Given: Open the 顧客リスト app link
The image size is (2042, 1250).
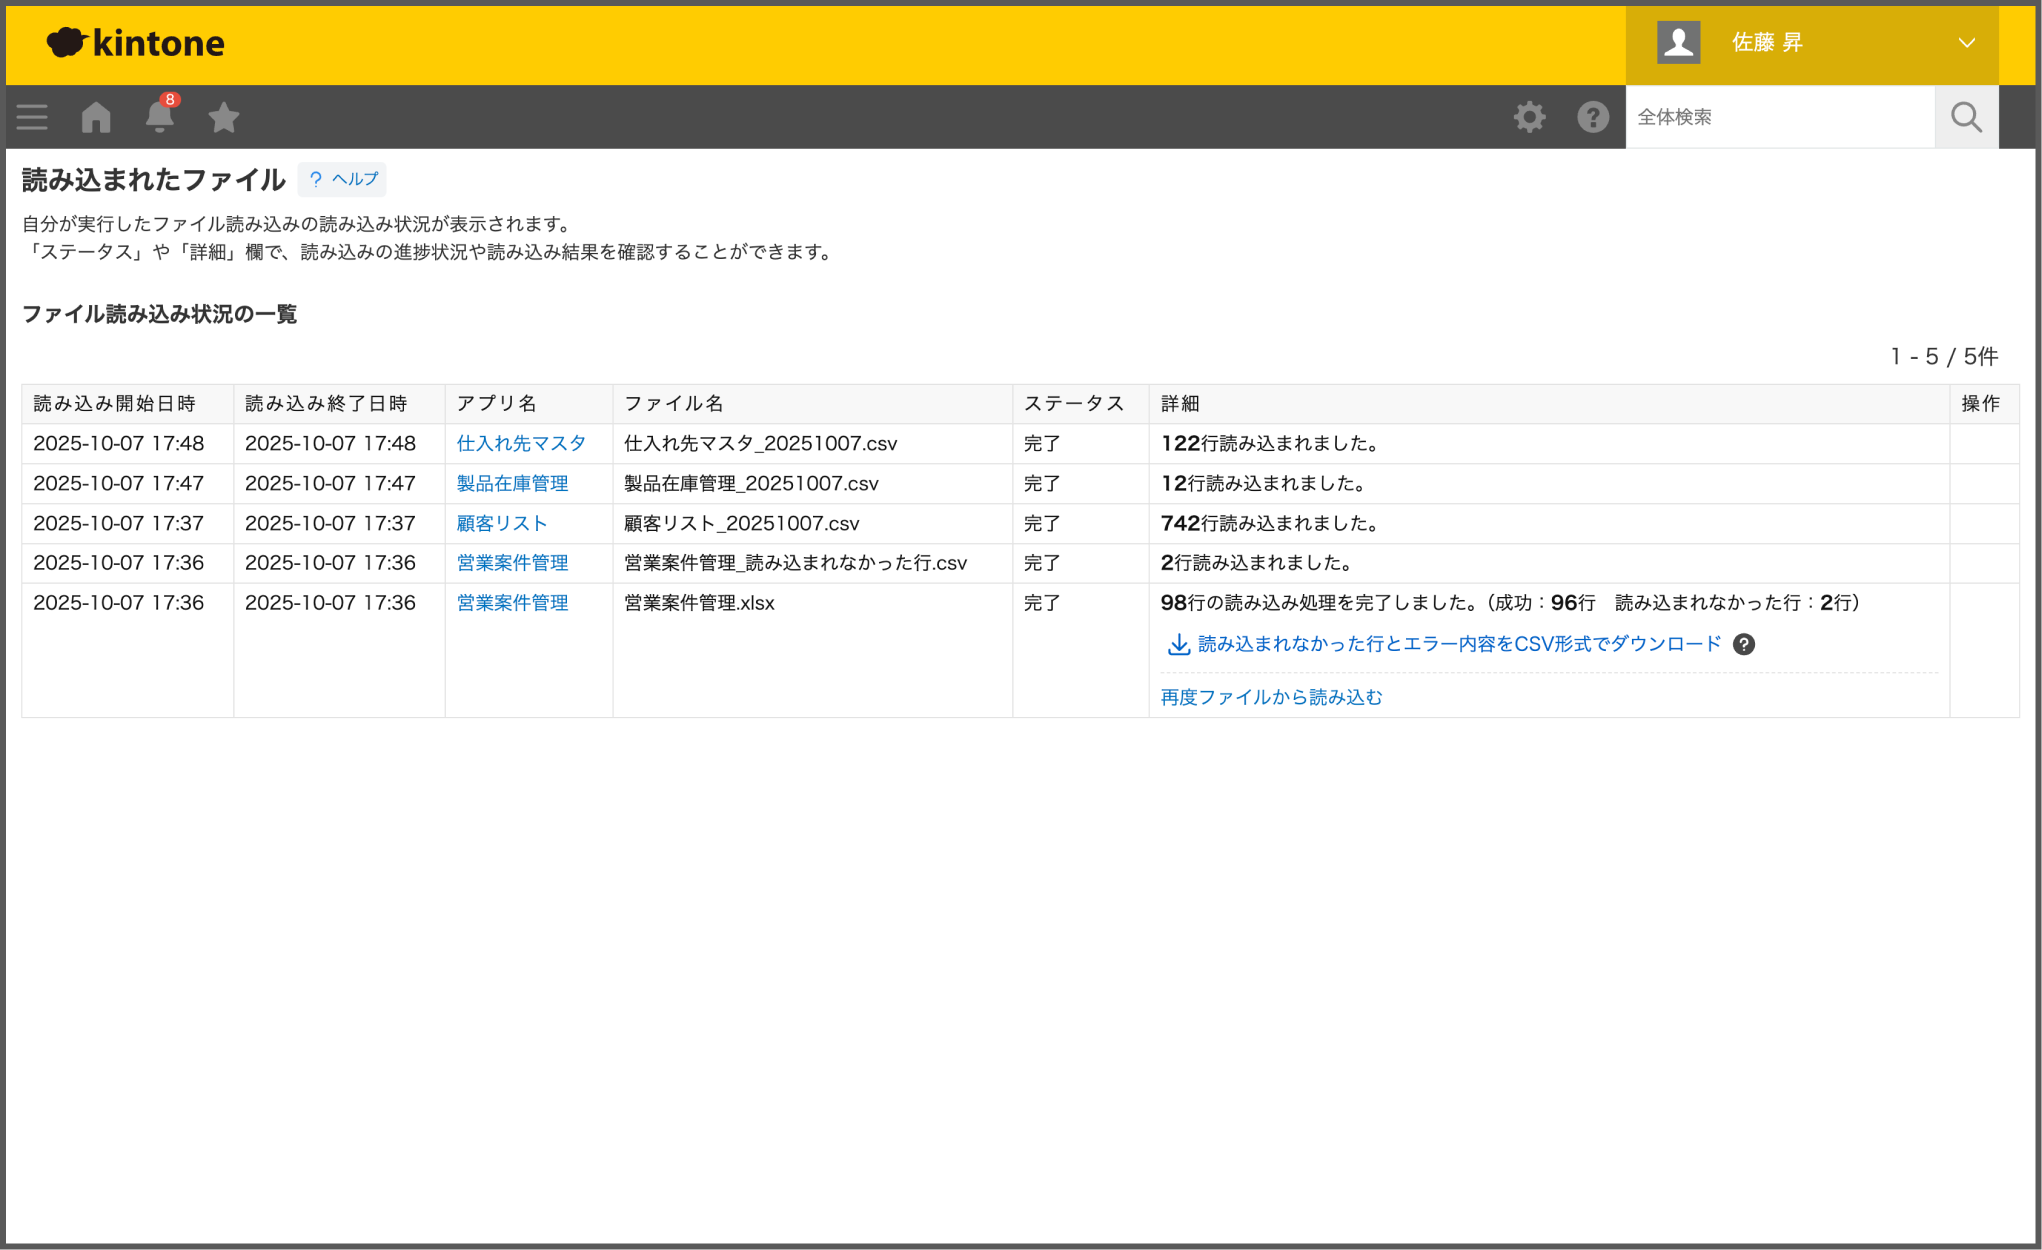Looking at the screenshot, I should pos(501,523).
